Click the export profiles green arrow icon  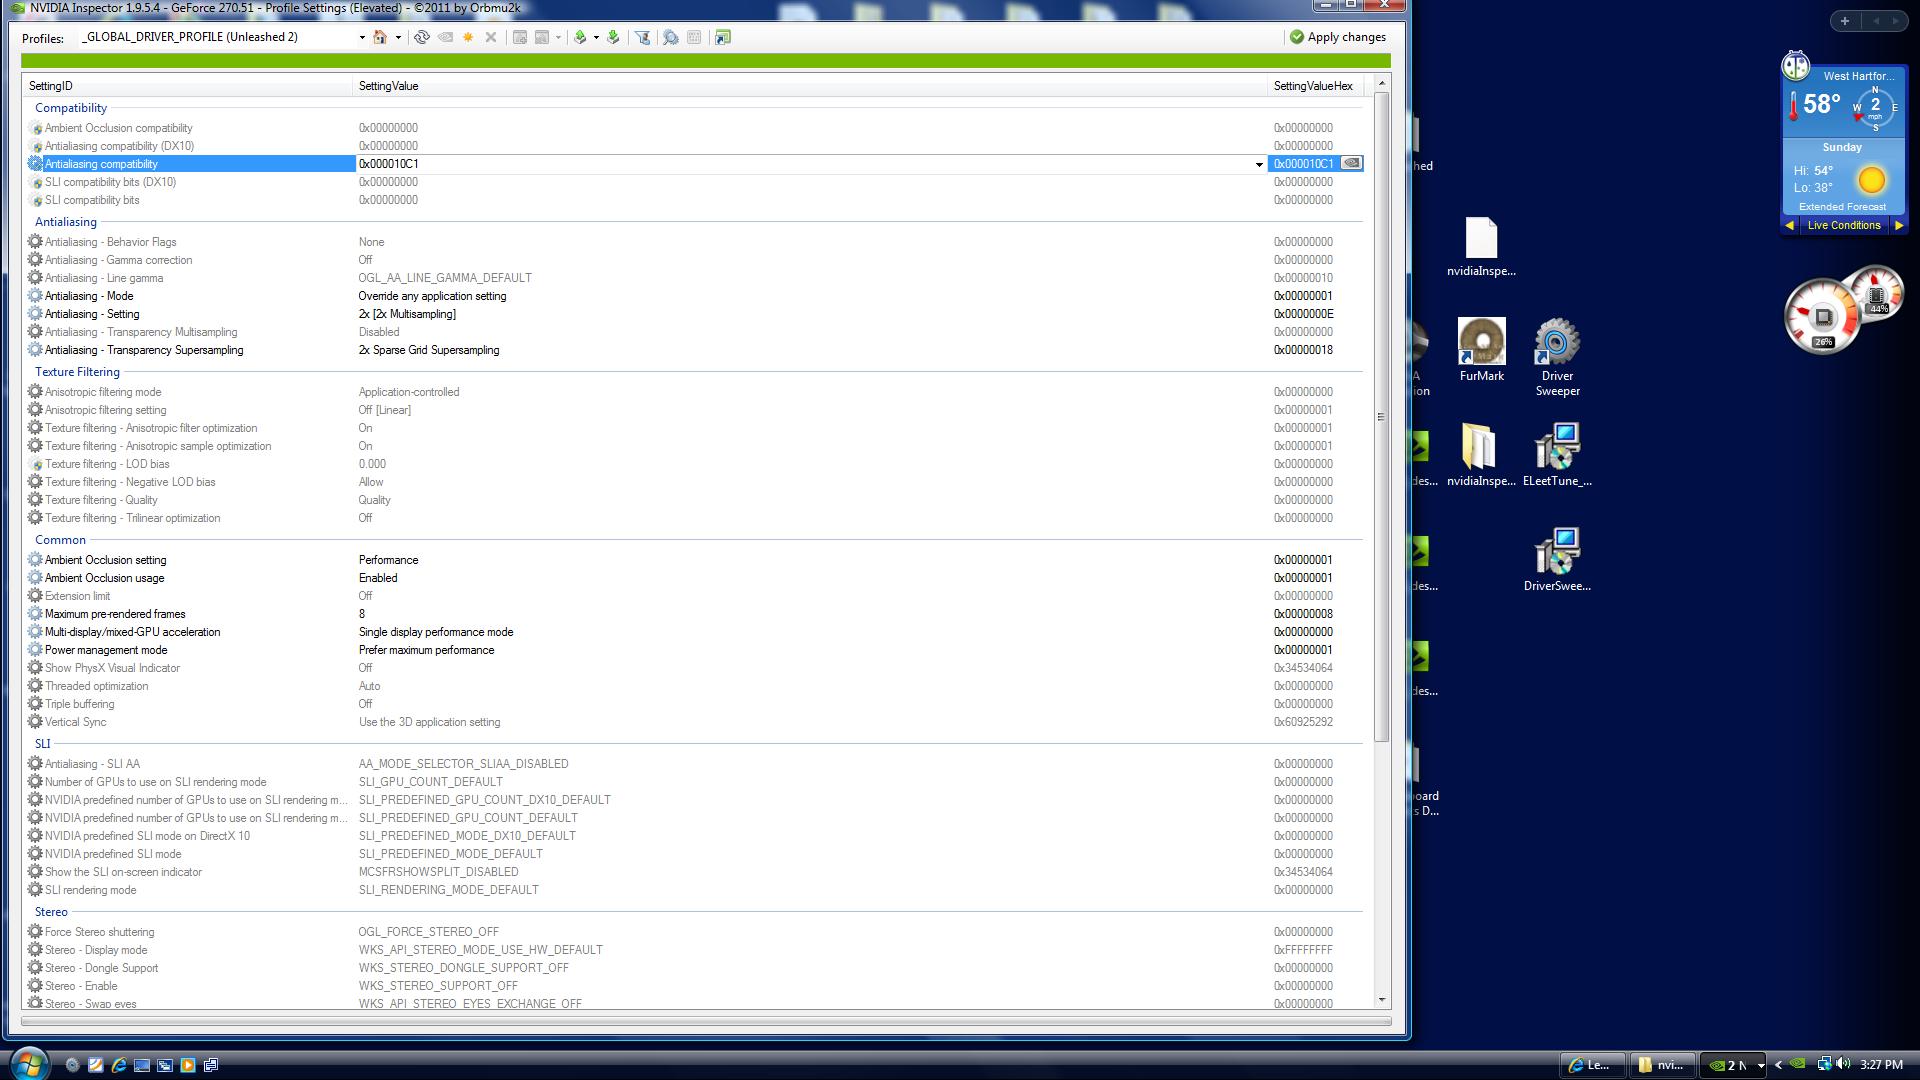[x=580, y=37]
